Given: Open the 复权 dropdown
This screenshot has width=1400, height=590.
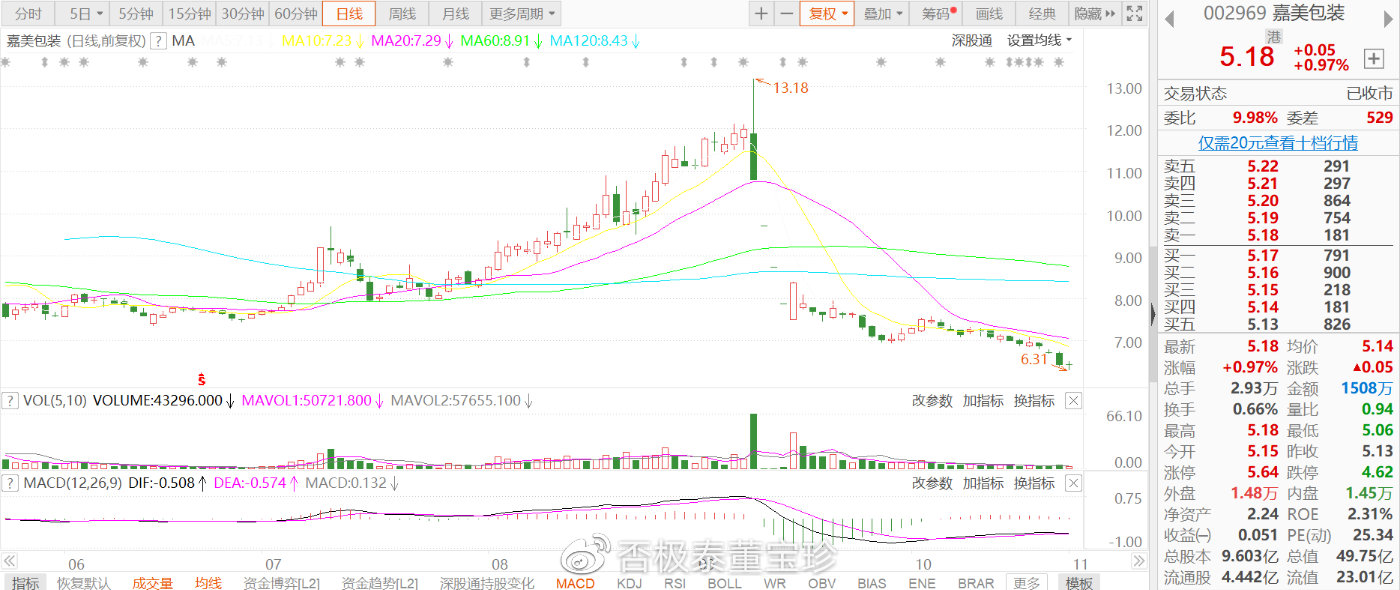Looking at the screenshot, I should (828, 14).
